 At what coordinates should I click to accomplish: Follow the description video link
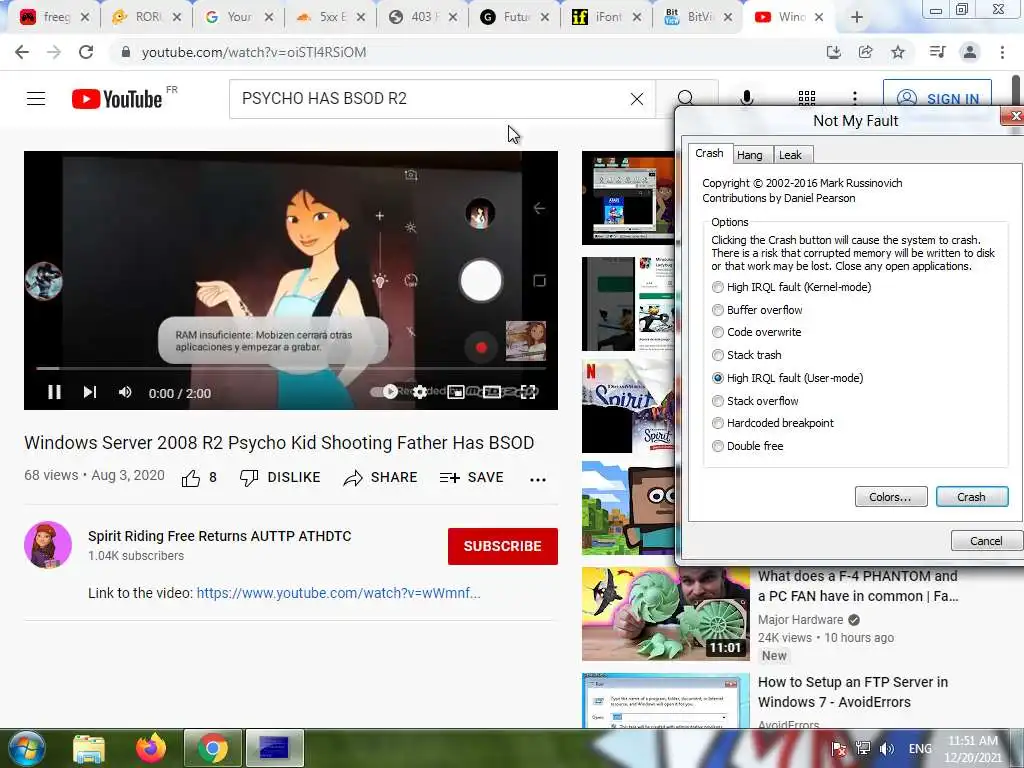(338, 593)
